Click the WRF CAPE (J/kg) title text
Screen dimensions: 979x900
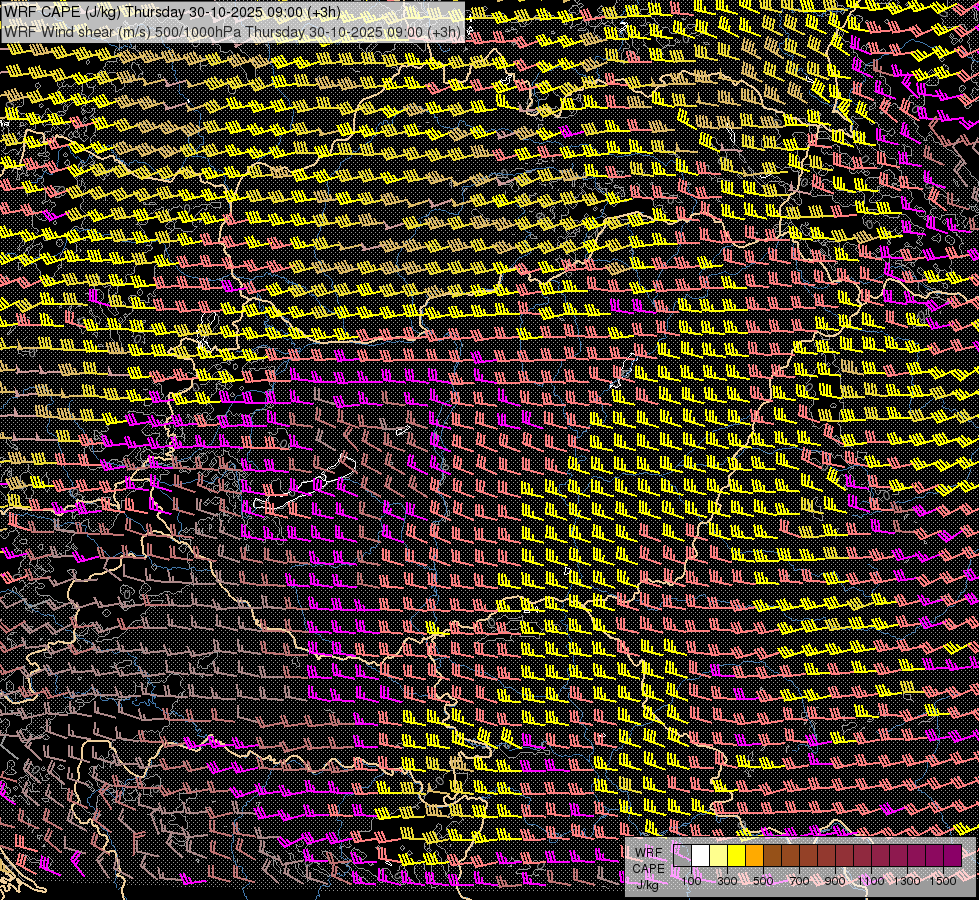(62, 11)
